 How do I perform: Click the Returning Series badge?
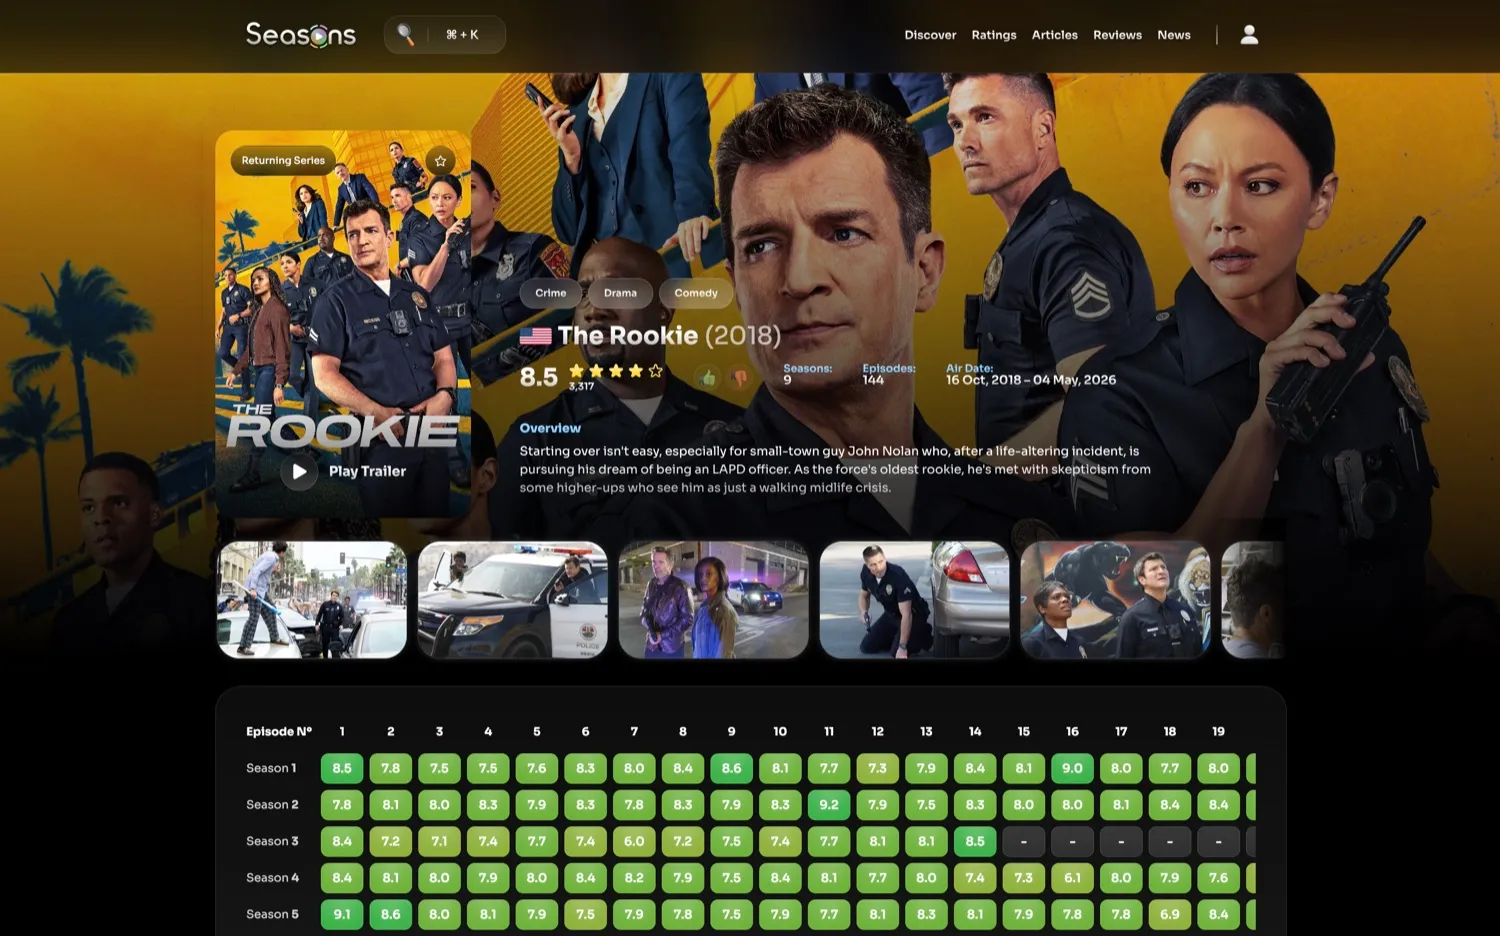[283, 161]
